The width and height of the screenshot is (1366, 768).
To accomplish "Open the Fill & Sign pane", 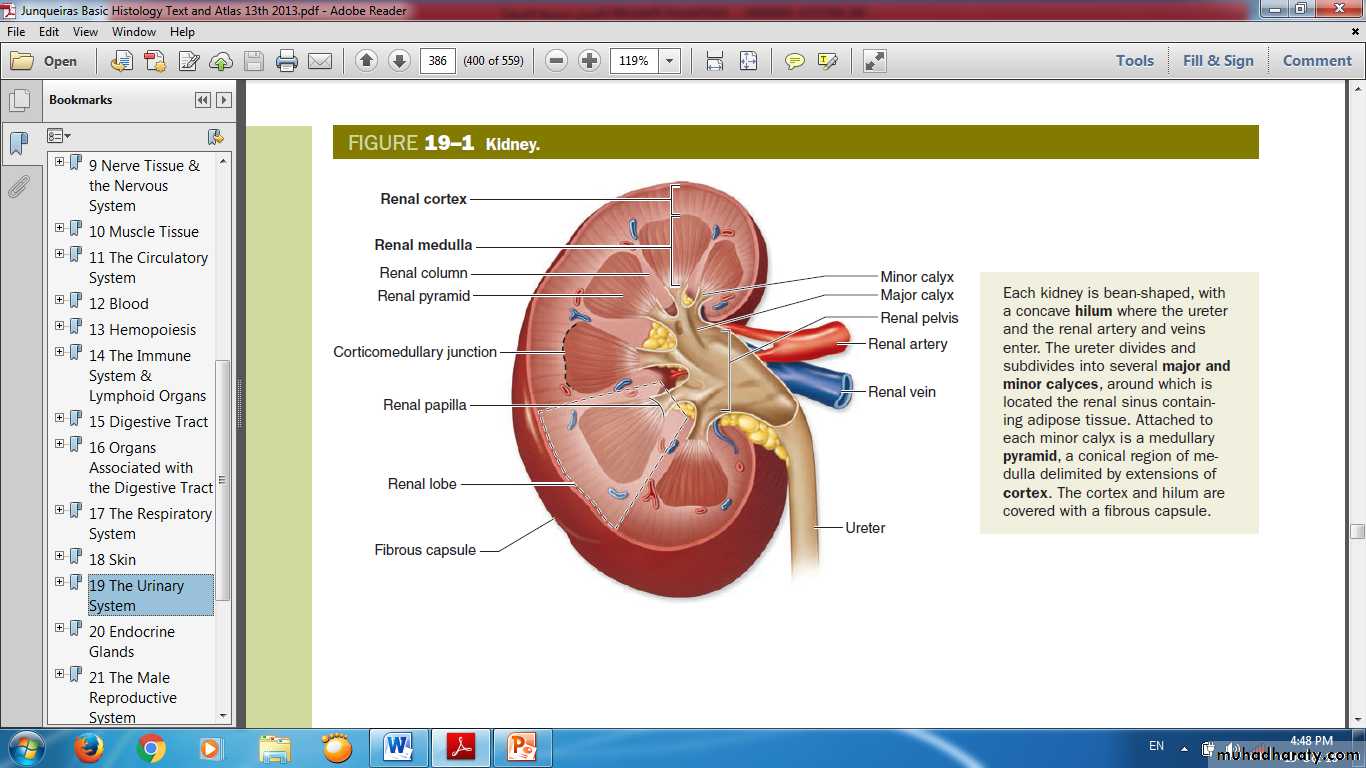I will [x=1217, y=61].
